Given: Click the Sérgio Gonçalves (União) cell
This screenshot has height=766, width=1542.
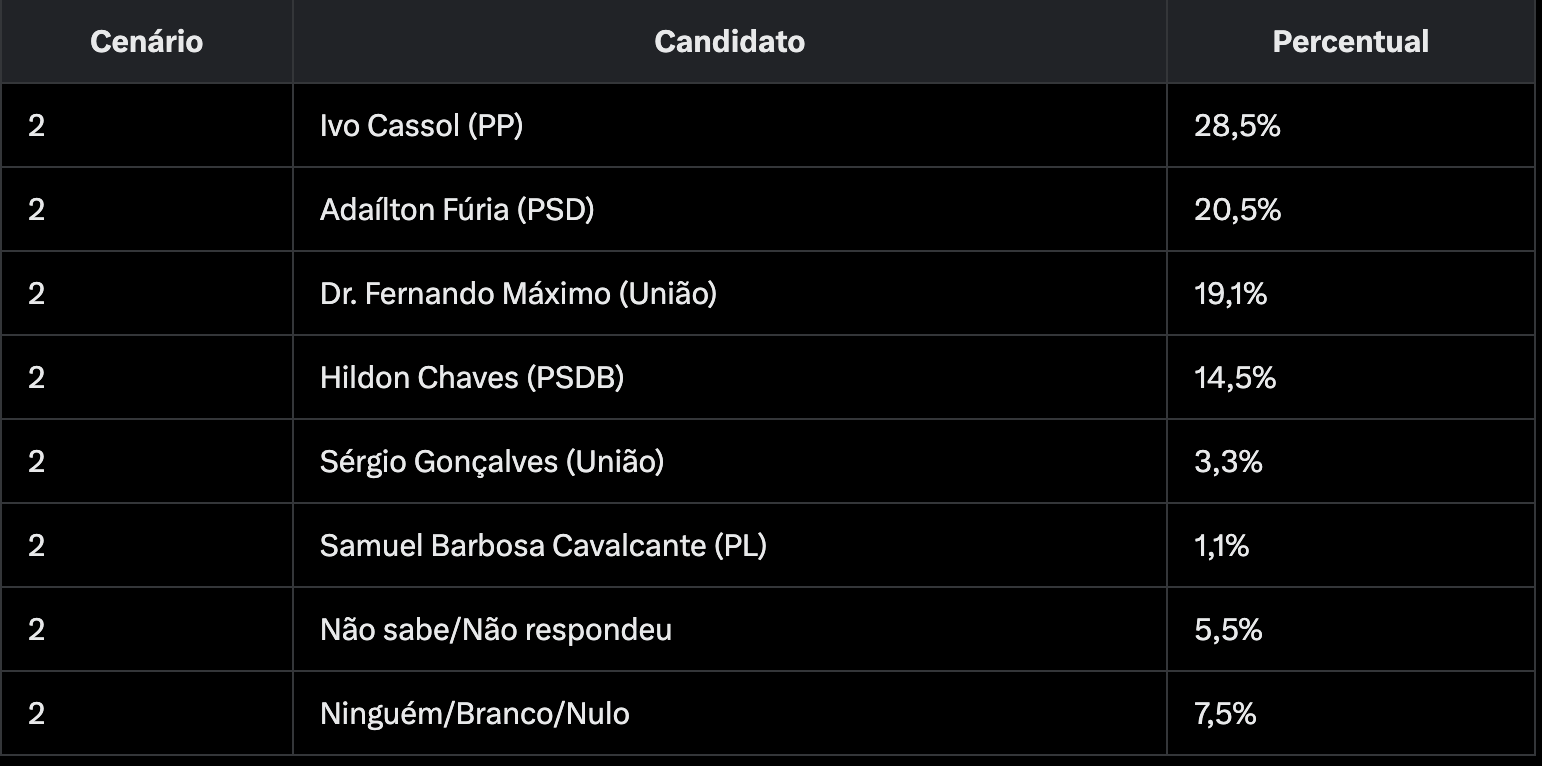Looking at the screenshot, I should [492, 462].
